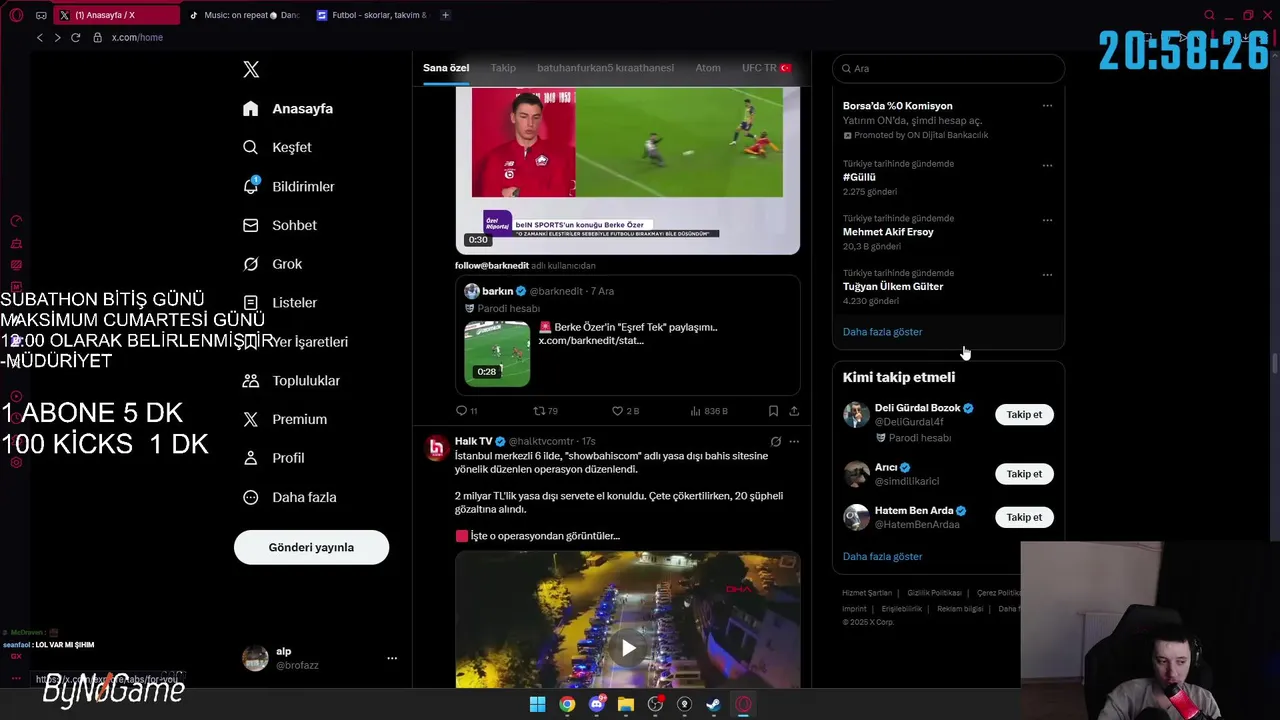Screen dimensions: 1280x720
Task: Open browser search icon in title bar
Action: coord(1209,15)
